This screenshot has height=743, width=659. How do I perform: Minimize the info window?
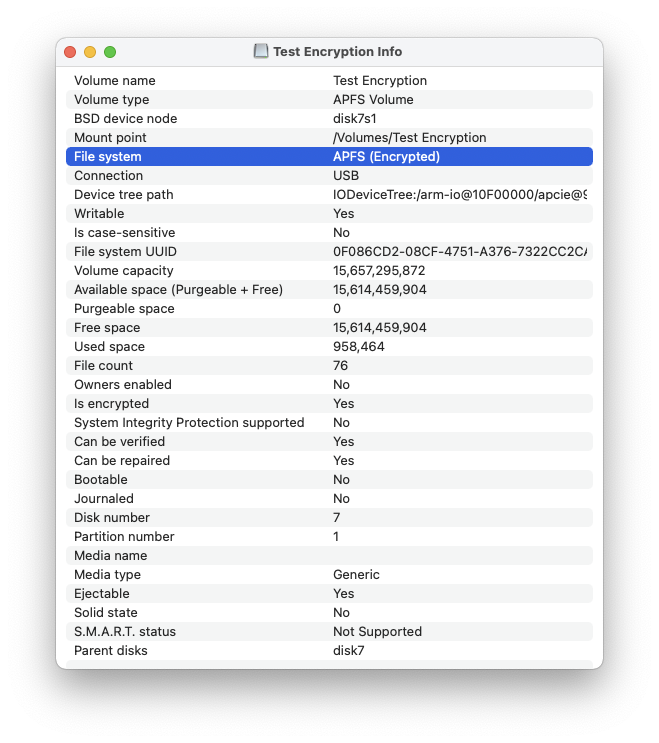(90, 52)
